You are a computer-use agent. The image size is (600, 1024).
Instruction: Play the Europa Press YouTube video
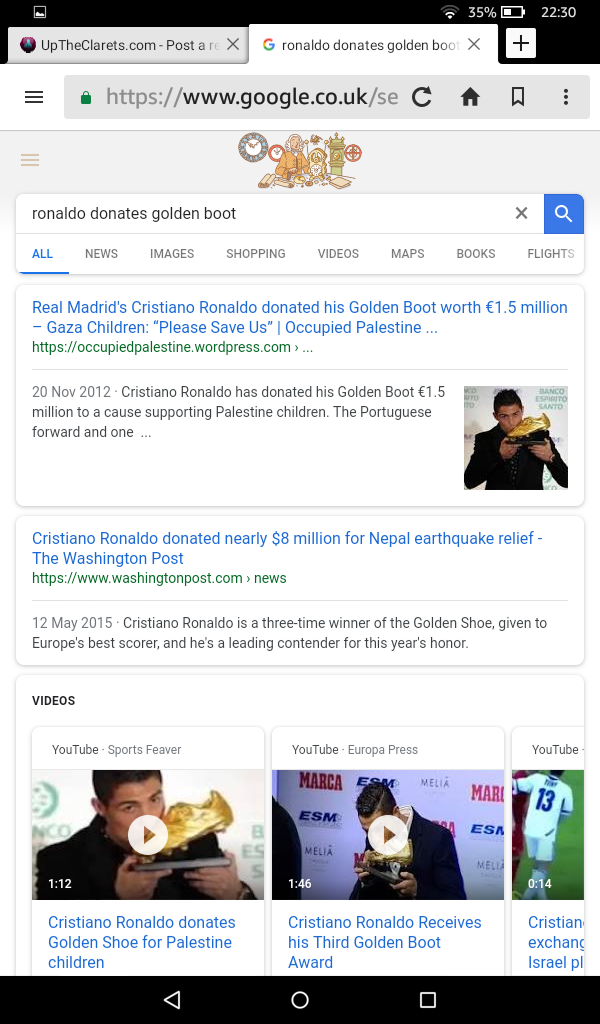coord(388,834)
